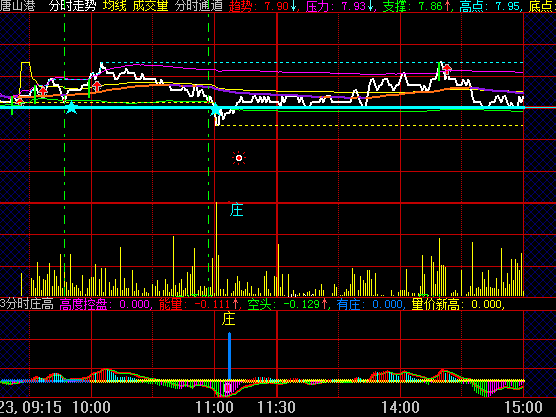Image resolution: width=556 pixels, height=417 pixels.
Task: Click the cyan 庄 label in the volume area
Action: pos(237,210)
